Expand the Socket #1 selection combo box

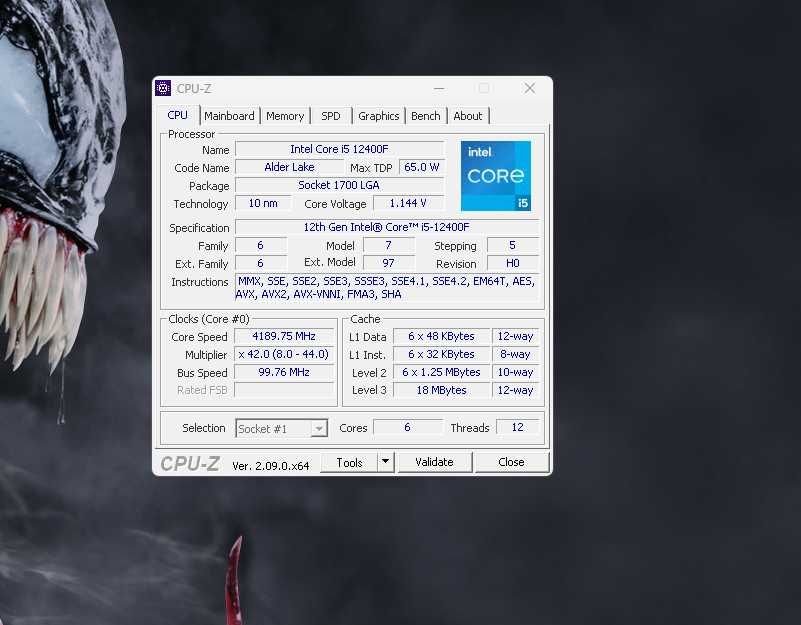pyautogui.click(x=281, y=428)
